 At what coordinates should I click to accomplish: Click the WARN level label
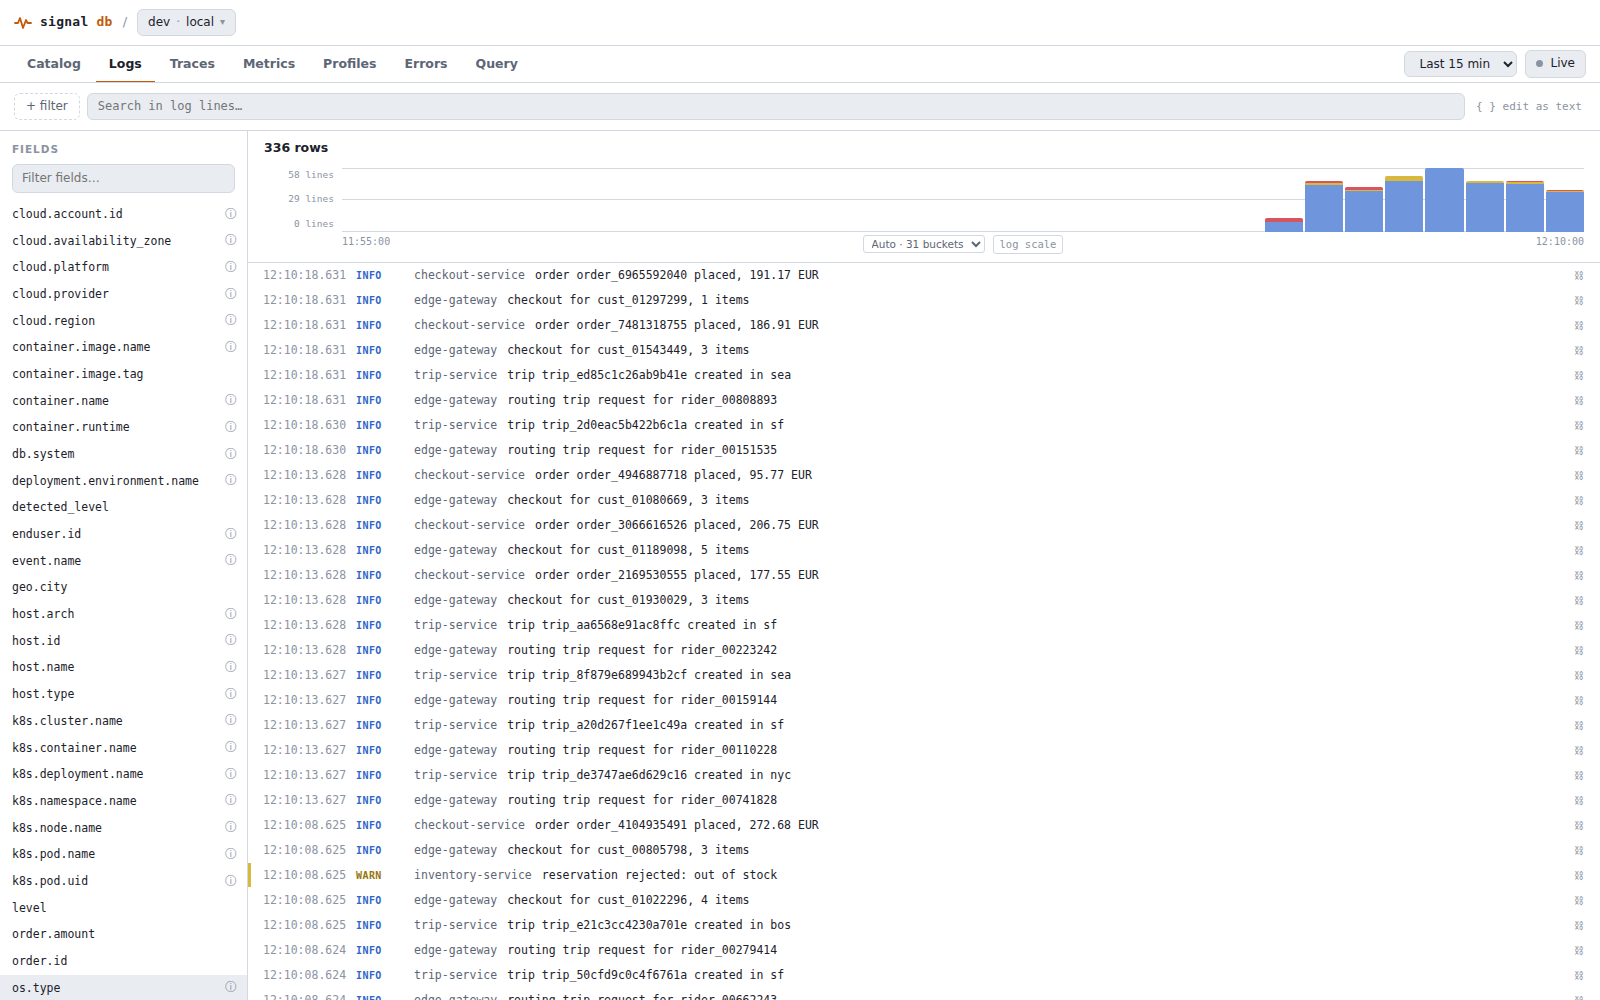tap(368, 875)
